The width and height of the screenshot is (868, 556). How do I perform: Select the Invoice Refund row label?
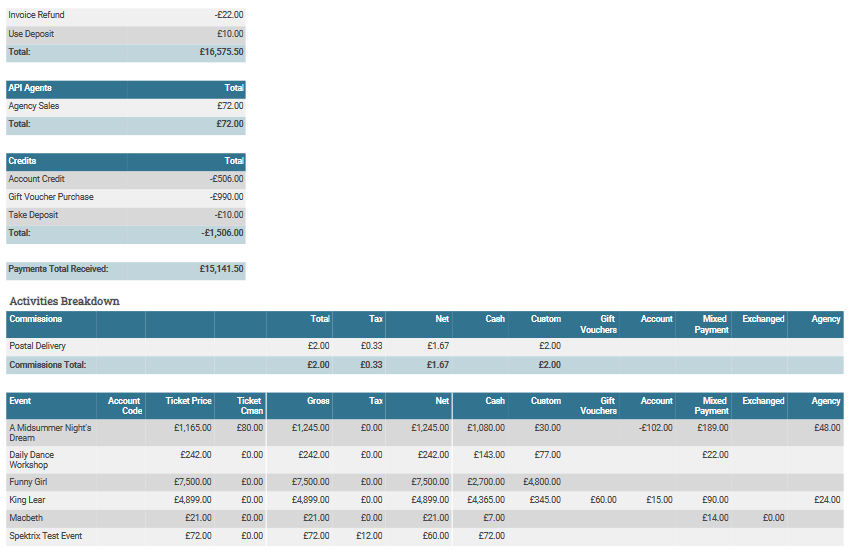[x=36, y=15]
